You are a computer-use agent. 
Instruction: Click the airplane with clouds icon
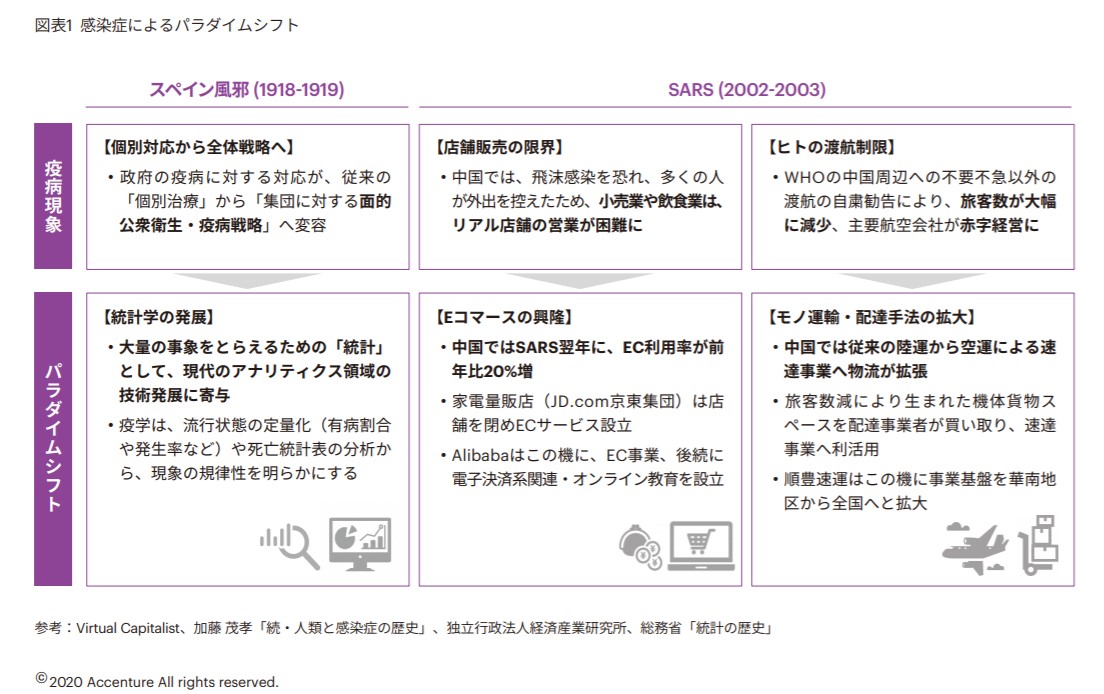(975, 546)
